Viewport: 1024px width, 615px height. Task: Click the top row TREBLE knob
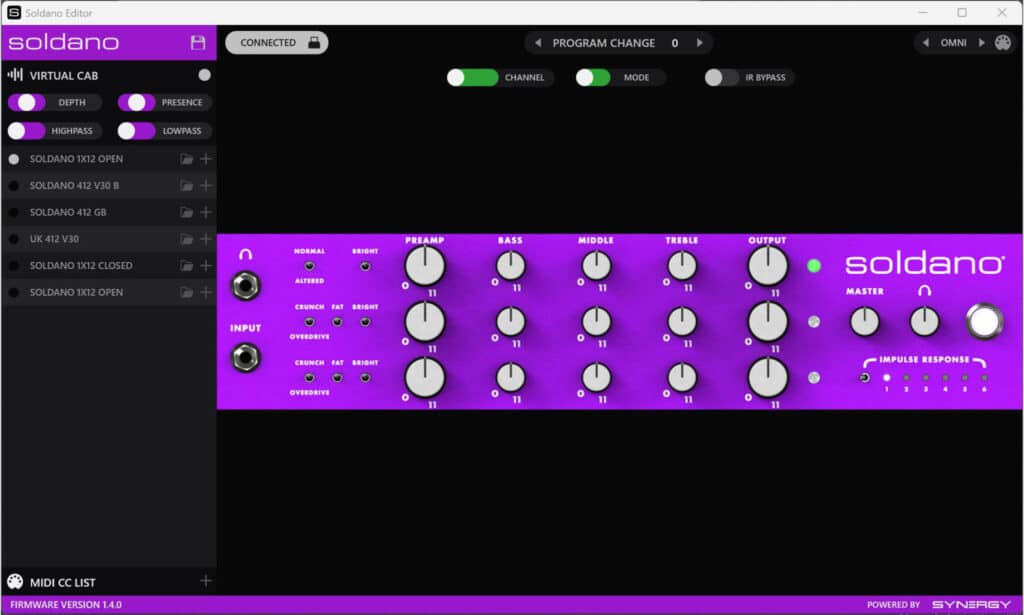click(682, 266)
